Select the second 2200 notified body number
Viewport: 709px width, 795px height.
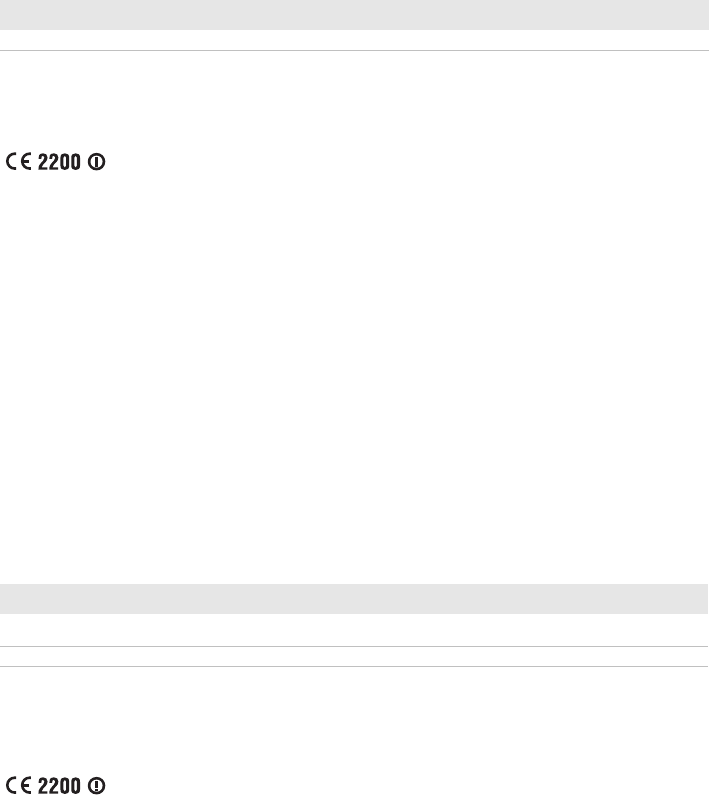coord(59,785)
